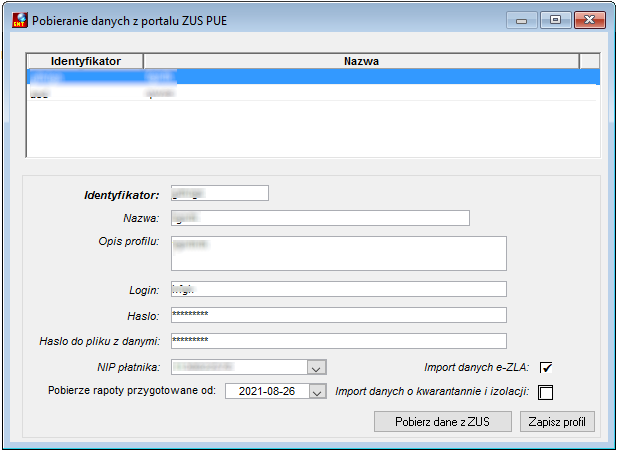Minimize the ZUS PUE window
The width and height of the screenshot is (617, 451).
pos(521,20)
